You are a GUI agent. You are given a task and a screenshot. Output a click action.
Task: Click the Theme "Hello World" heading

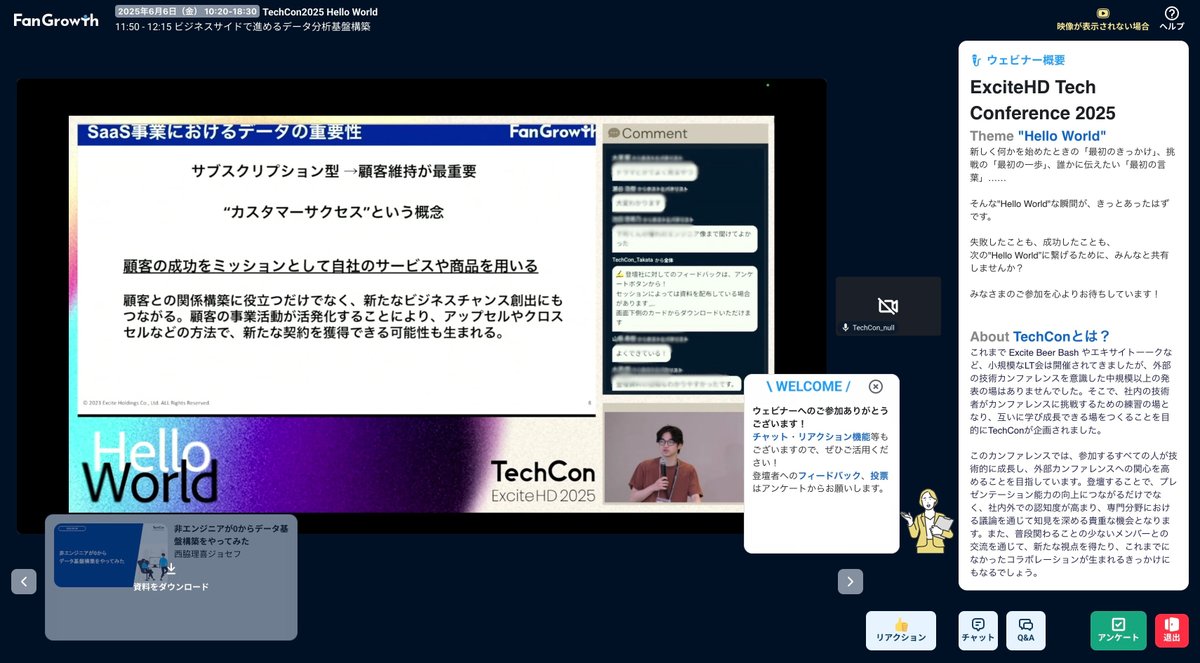1038,136
